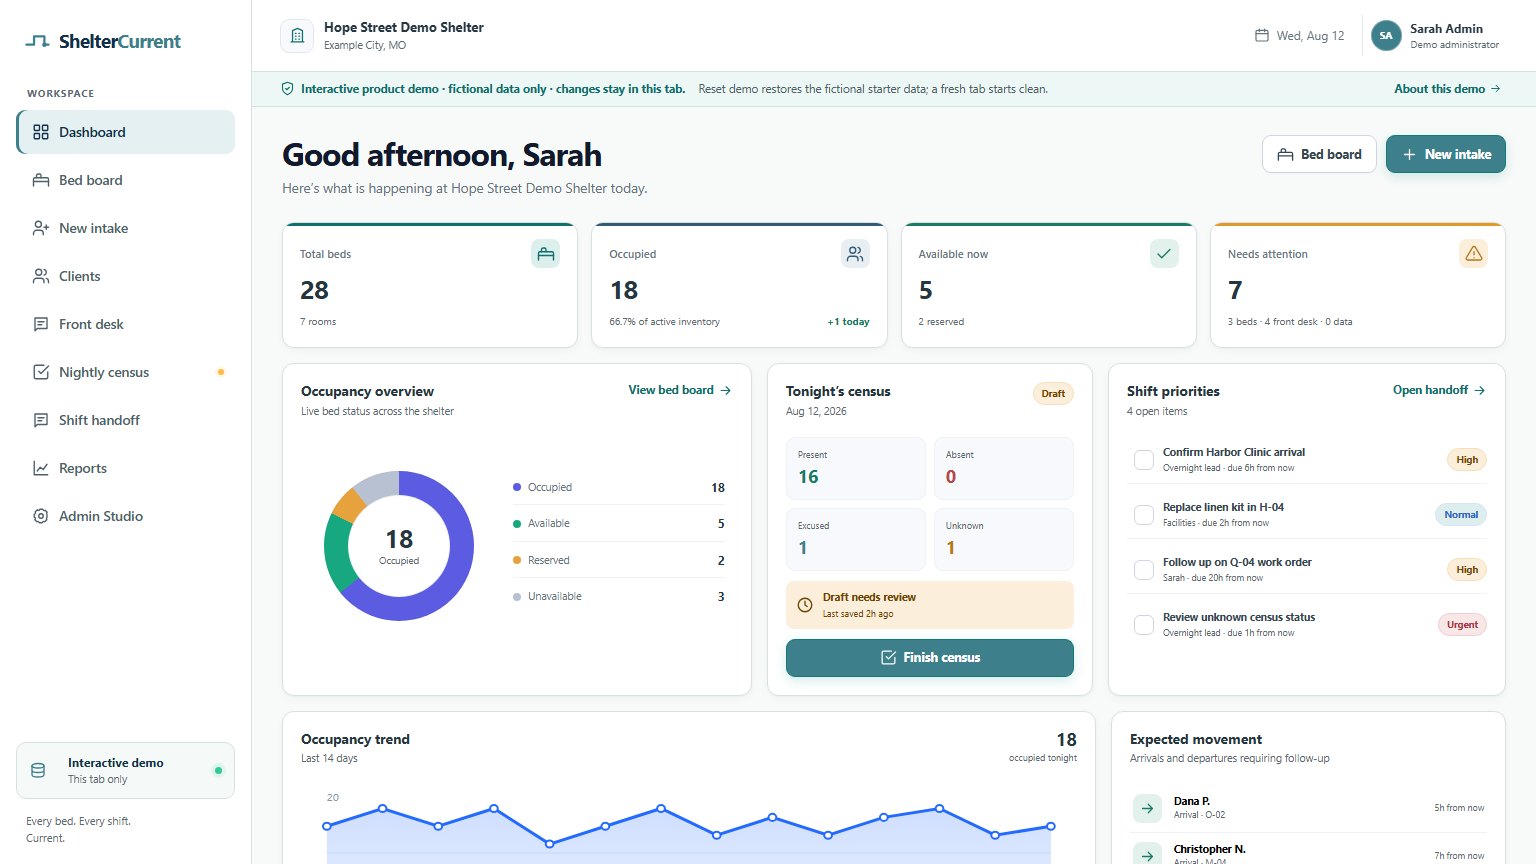
Task: Click the Absent count tile in census
Action: point(1004,468)
